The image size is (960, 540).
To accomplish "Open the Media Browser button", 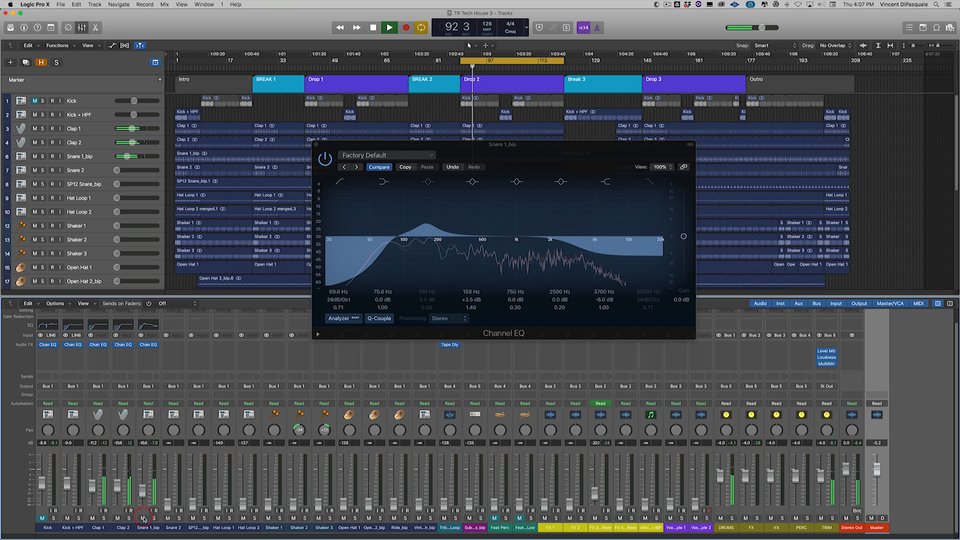I will (x=950, y=28).
